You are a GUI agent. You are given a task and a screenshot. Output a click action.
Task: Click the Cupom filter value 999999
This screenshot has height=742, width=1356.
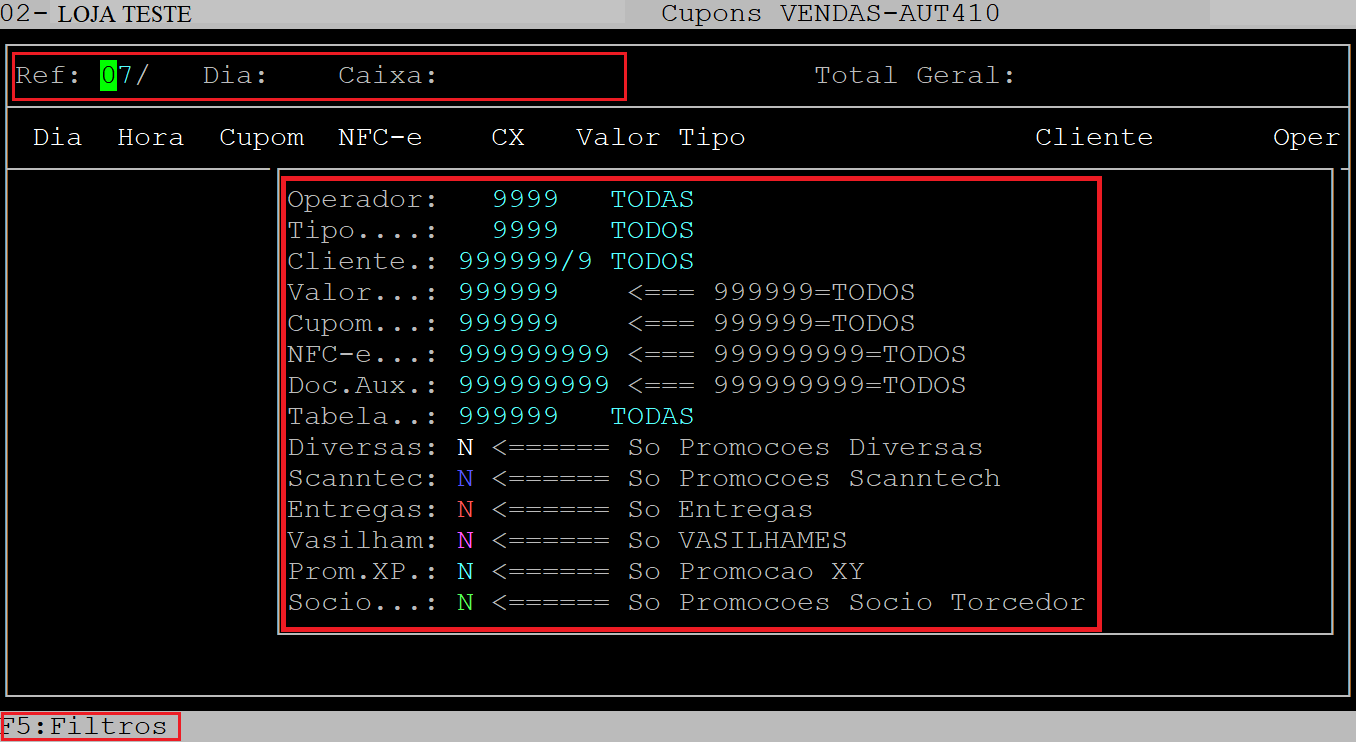pyautogui.click(x=508, y=323)
